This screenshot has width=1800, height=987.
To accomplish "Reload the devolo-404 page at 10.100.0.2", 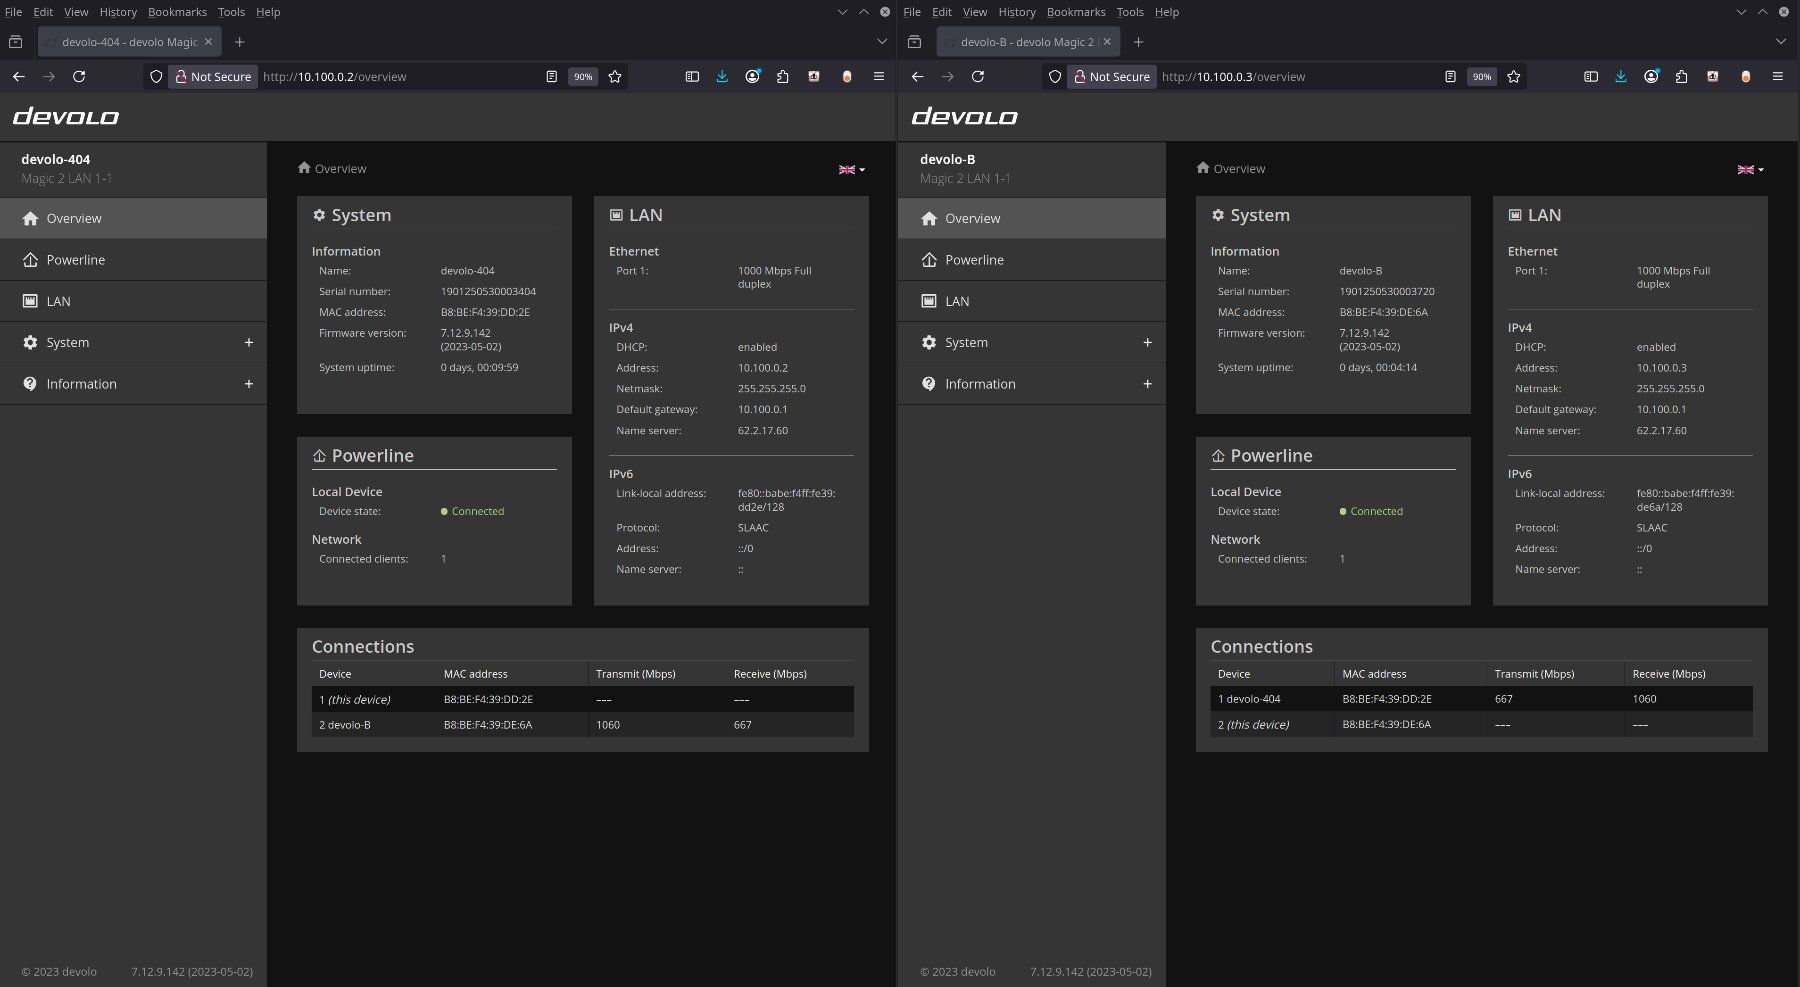I will [79, 76].
